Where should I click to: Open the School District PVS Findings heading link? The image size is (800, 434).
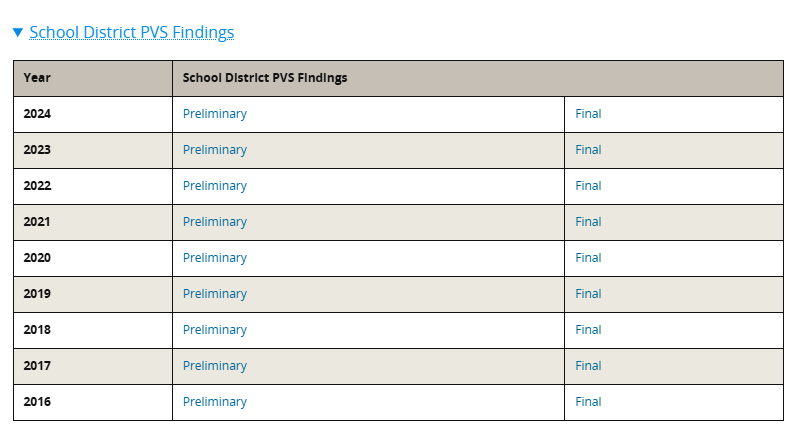132,32
